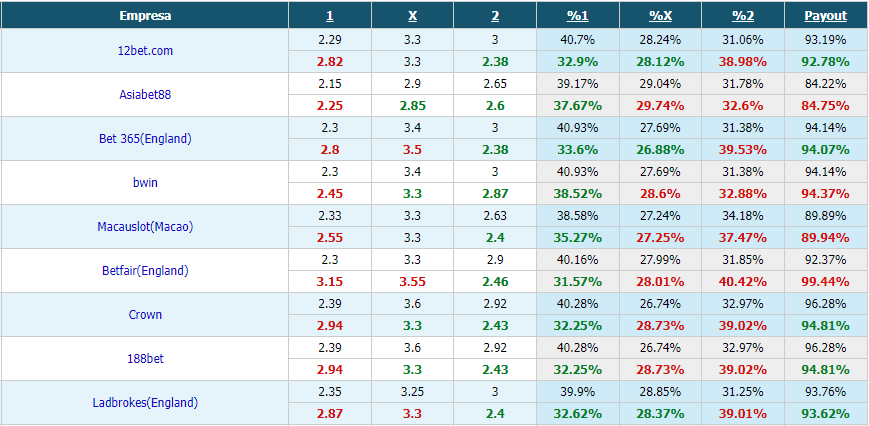
Task: Open the bwin bookmaker link
Action: click(145, 182)
